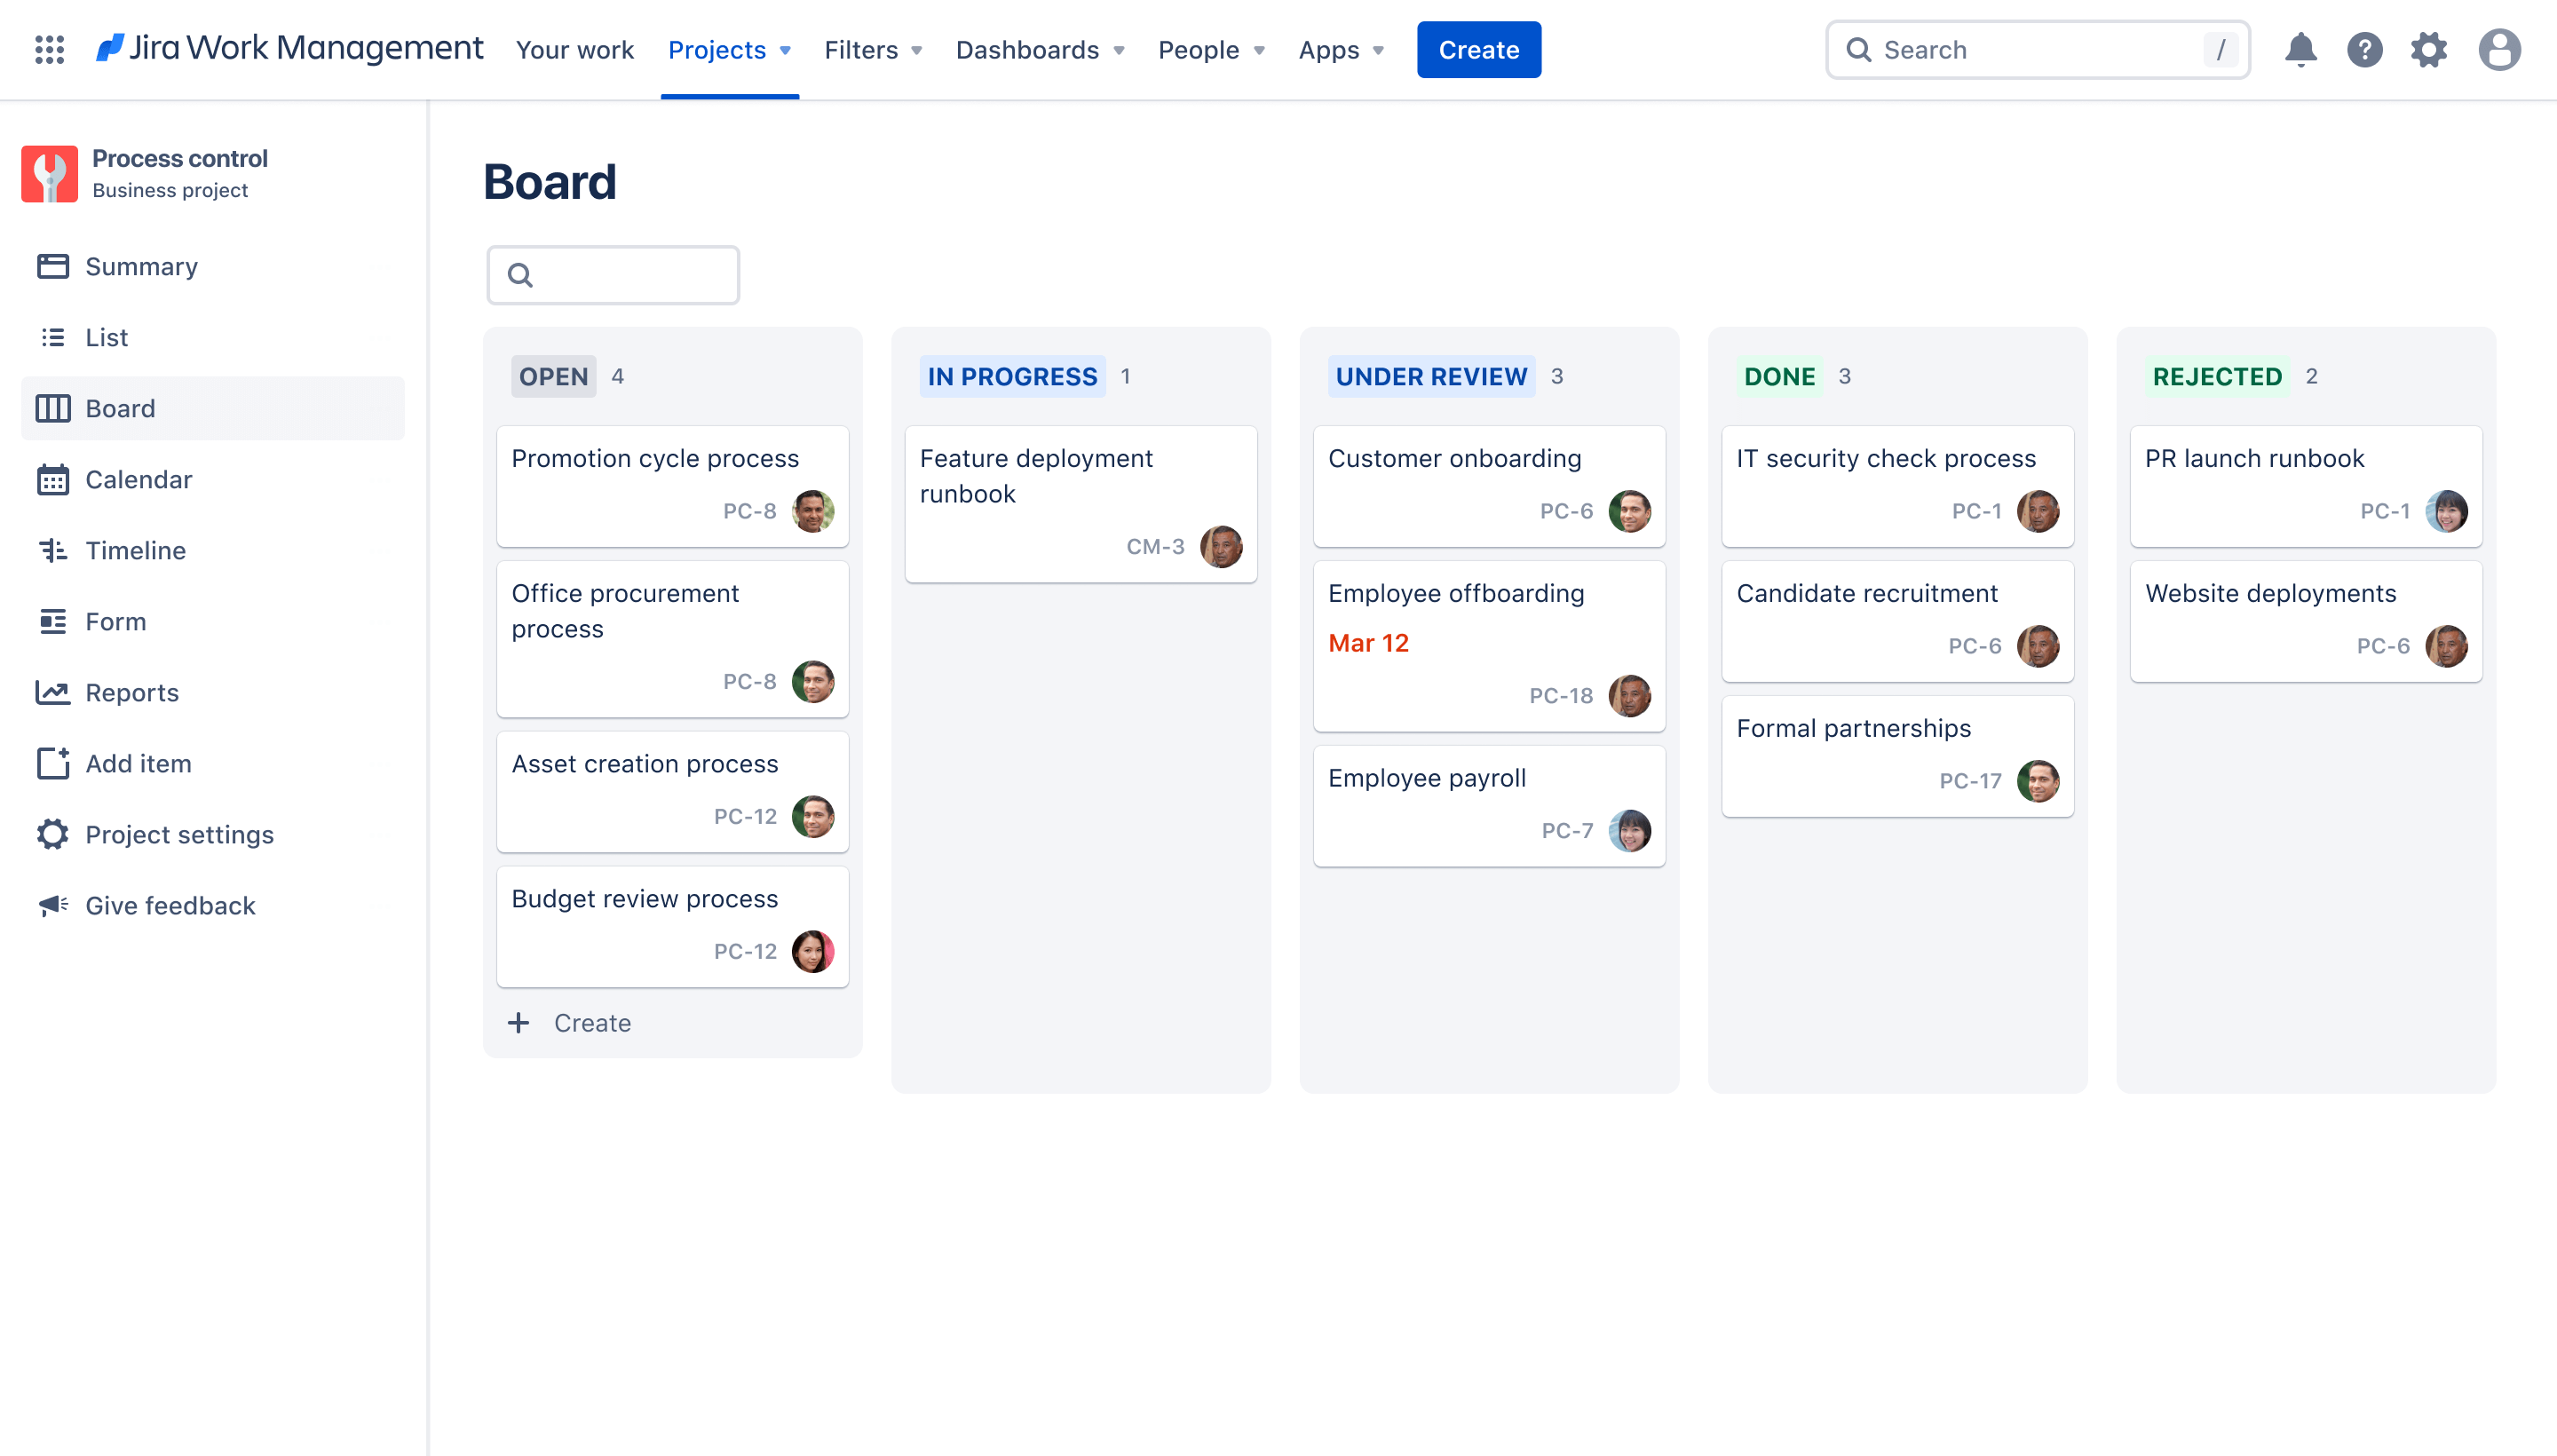Click the Give feedback icon
Screen dimensions: 2557x1456
tap(51, 905)
